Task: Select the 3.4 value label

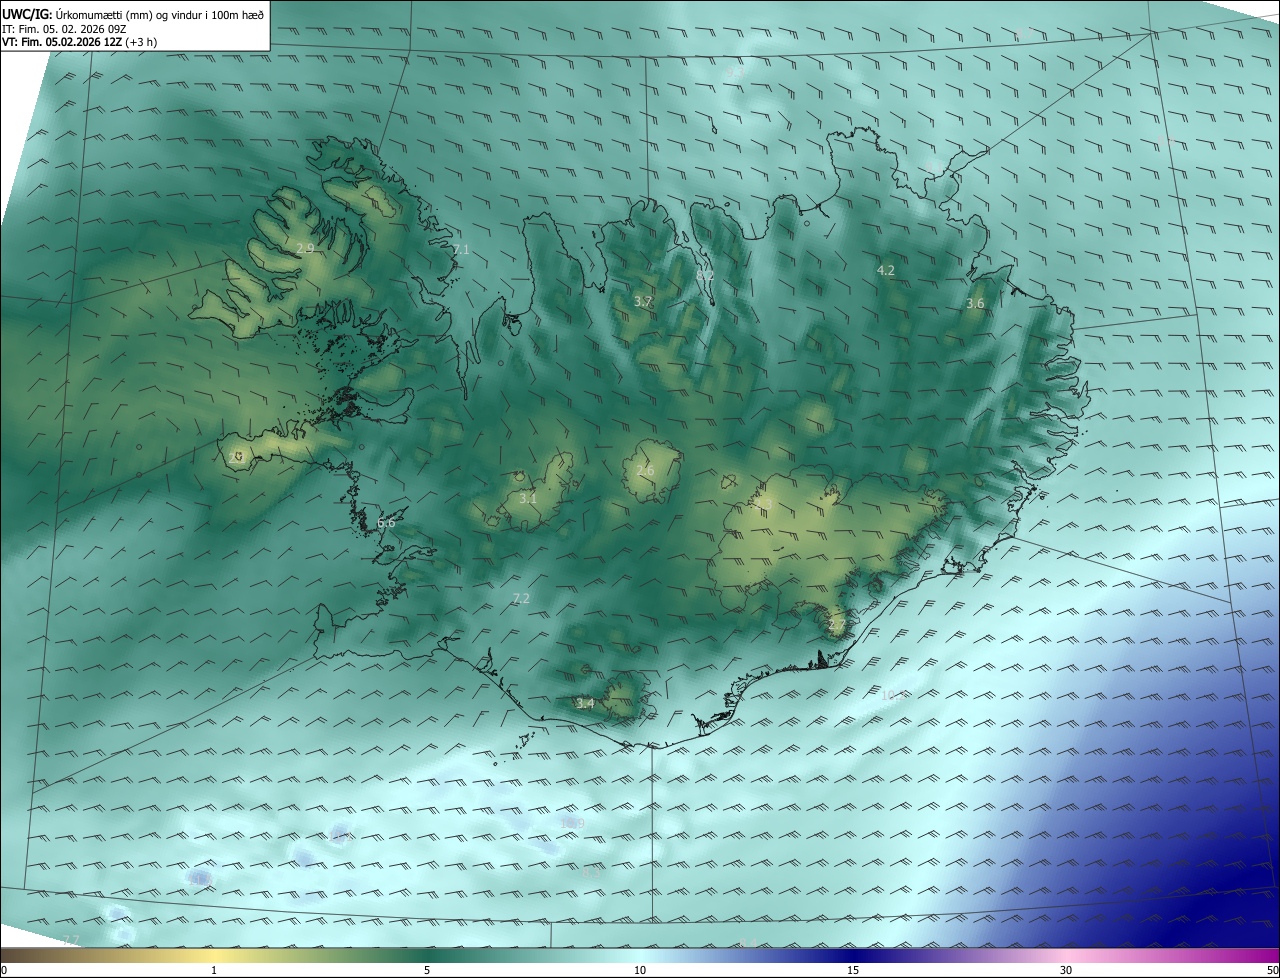Action: coord(585,703)
